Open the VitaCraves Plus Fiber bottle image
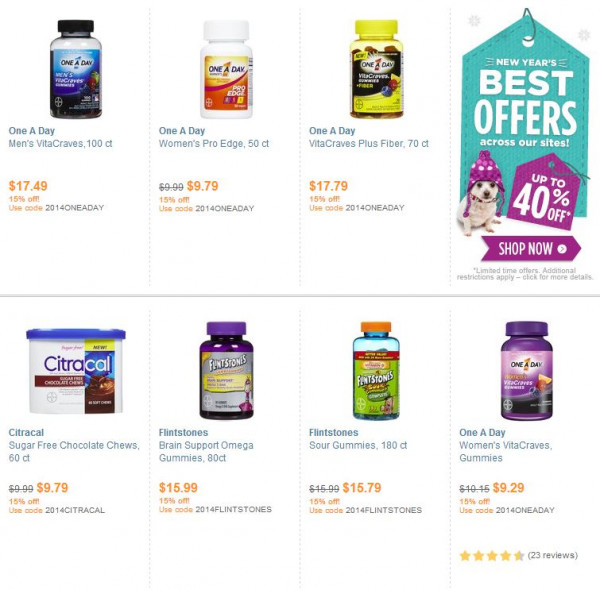 pyautogui.click(x=377, y=69)
